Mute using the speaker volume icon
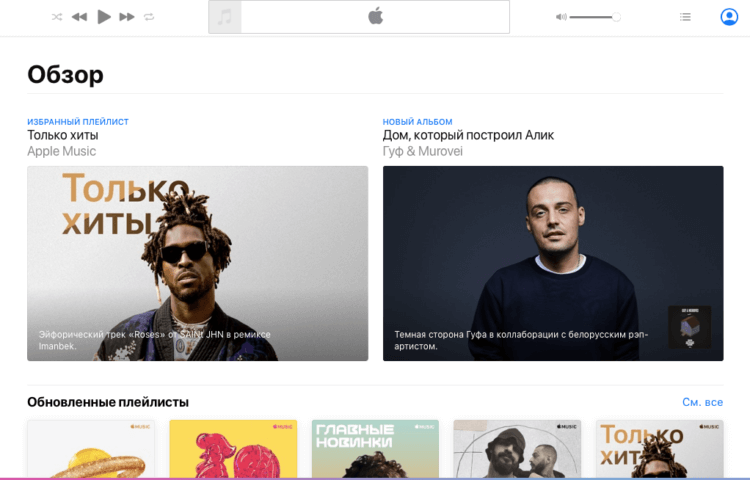 pos(561,17)
